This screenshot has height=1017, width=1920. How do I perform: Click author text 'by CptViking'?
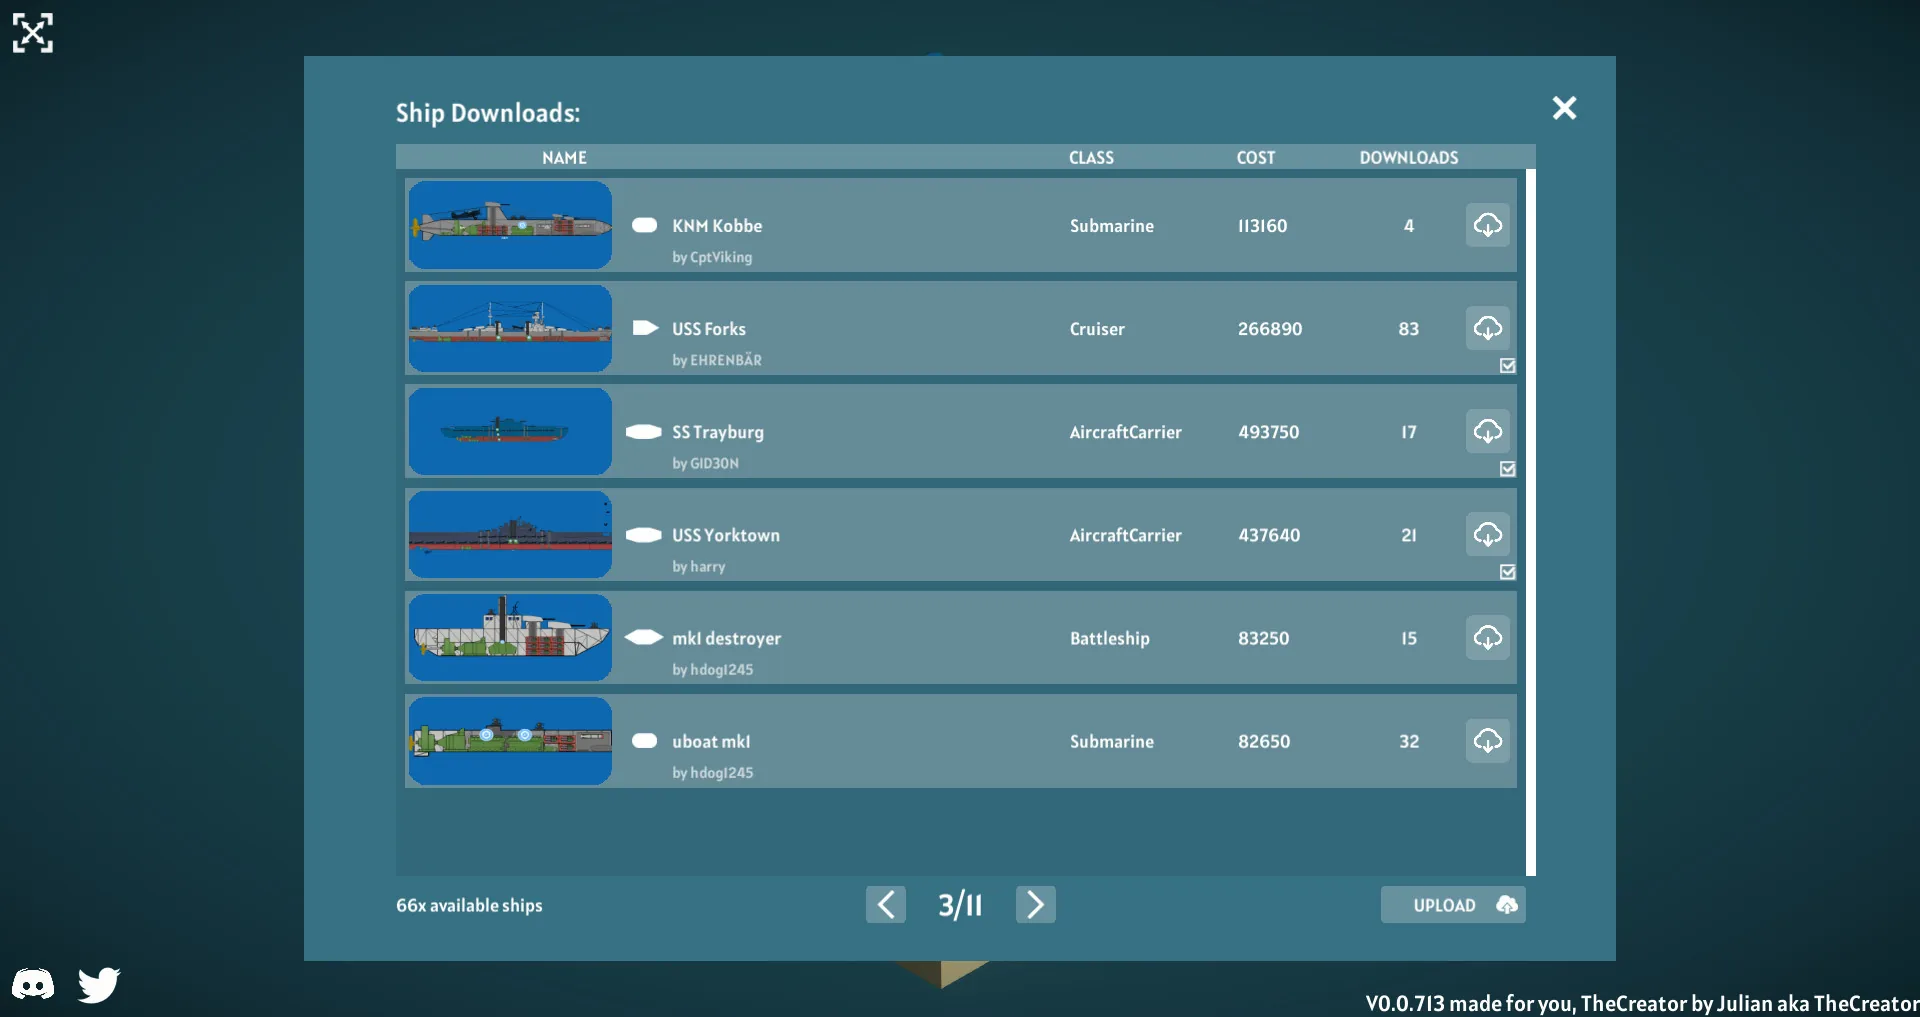712,257
